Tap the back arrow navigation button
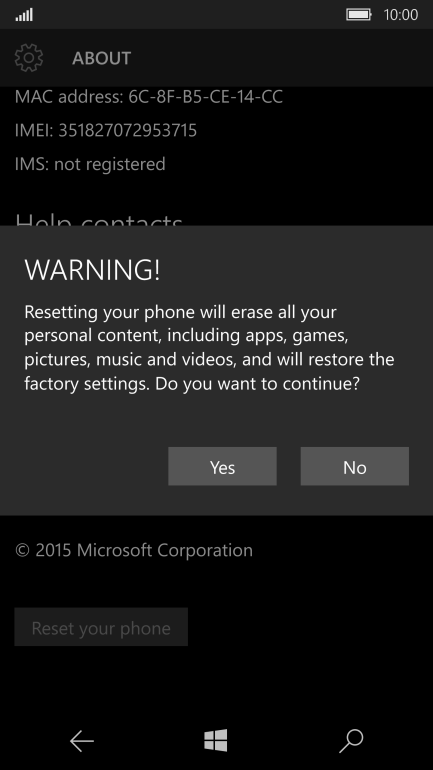433x770 pixels. [81, 741]
